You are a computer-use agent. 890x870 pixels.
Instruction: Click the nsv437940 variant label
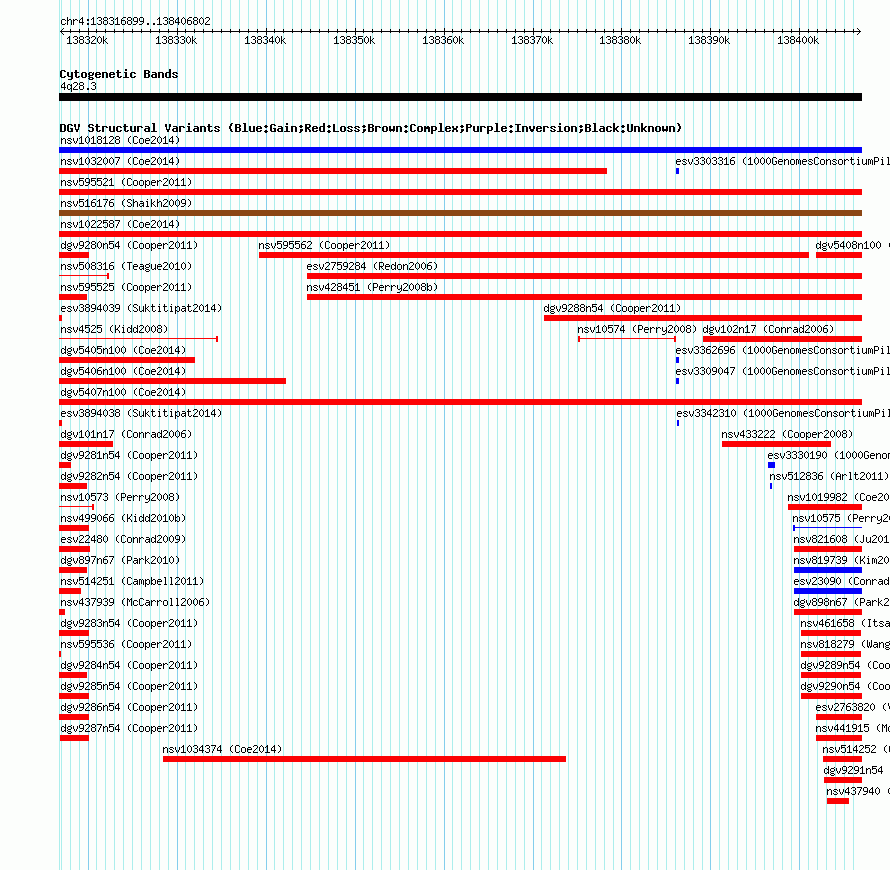point(858,791)
